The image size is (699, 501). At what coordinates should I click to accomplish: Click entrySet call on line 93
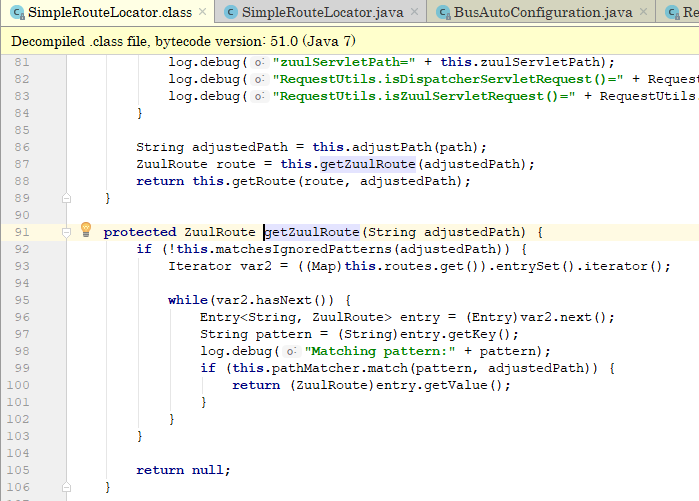click(527, 266)
